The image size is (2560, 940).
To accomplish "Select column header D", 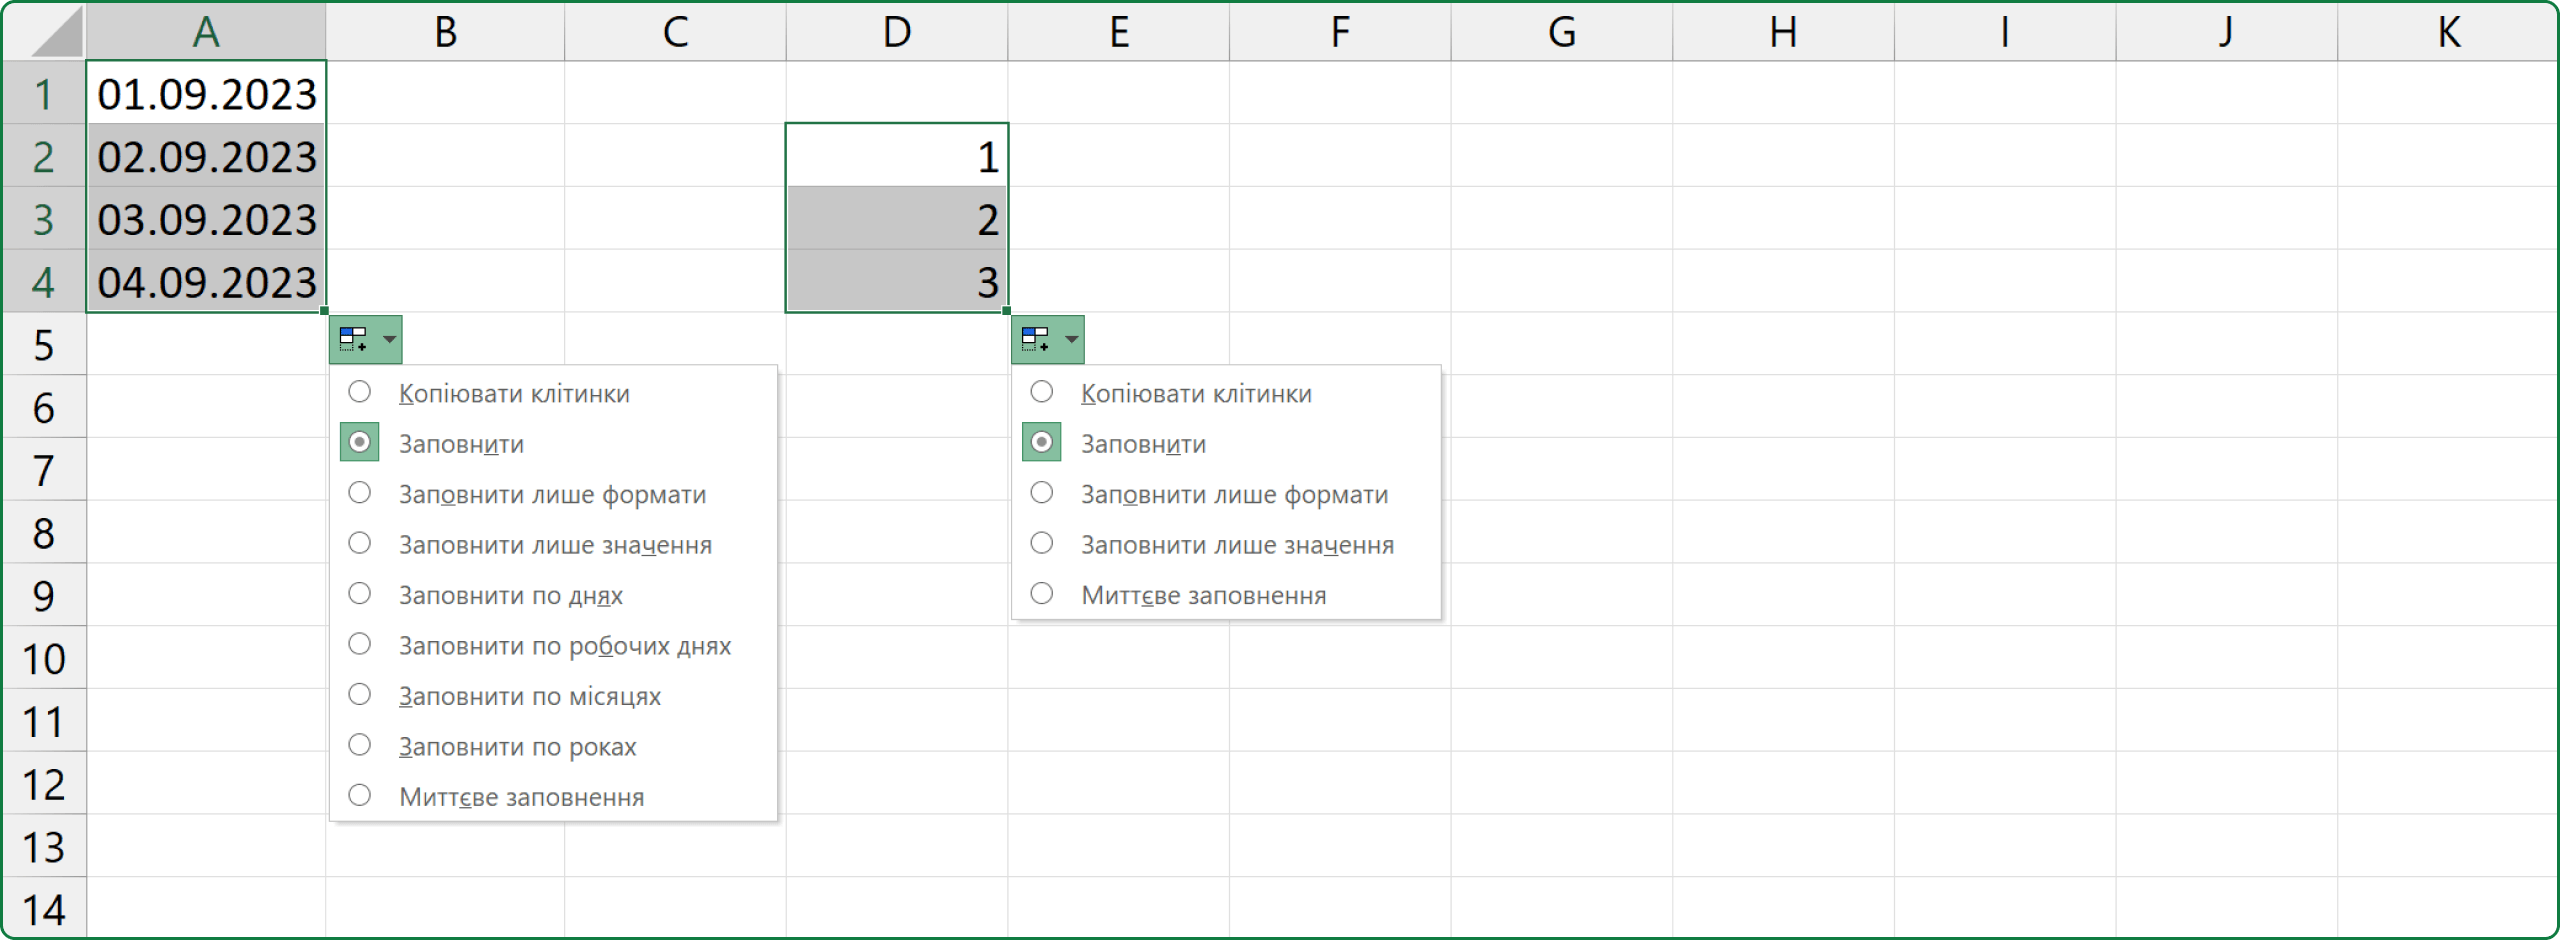I will pos(896,32).
